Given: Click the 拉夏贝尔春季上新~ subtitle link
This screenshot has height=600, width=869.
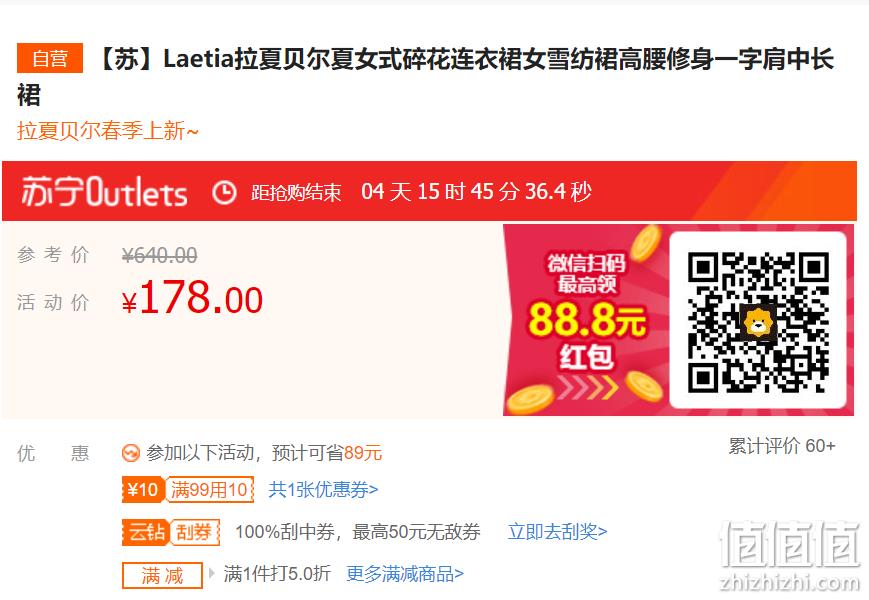Looking at the screenshot, I should tap(108, 131).
